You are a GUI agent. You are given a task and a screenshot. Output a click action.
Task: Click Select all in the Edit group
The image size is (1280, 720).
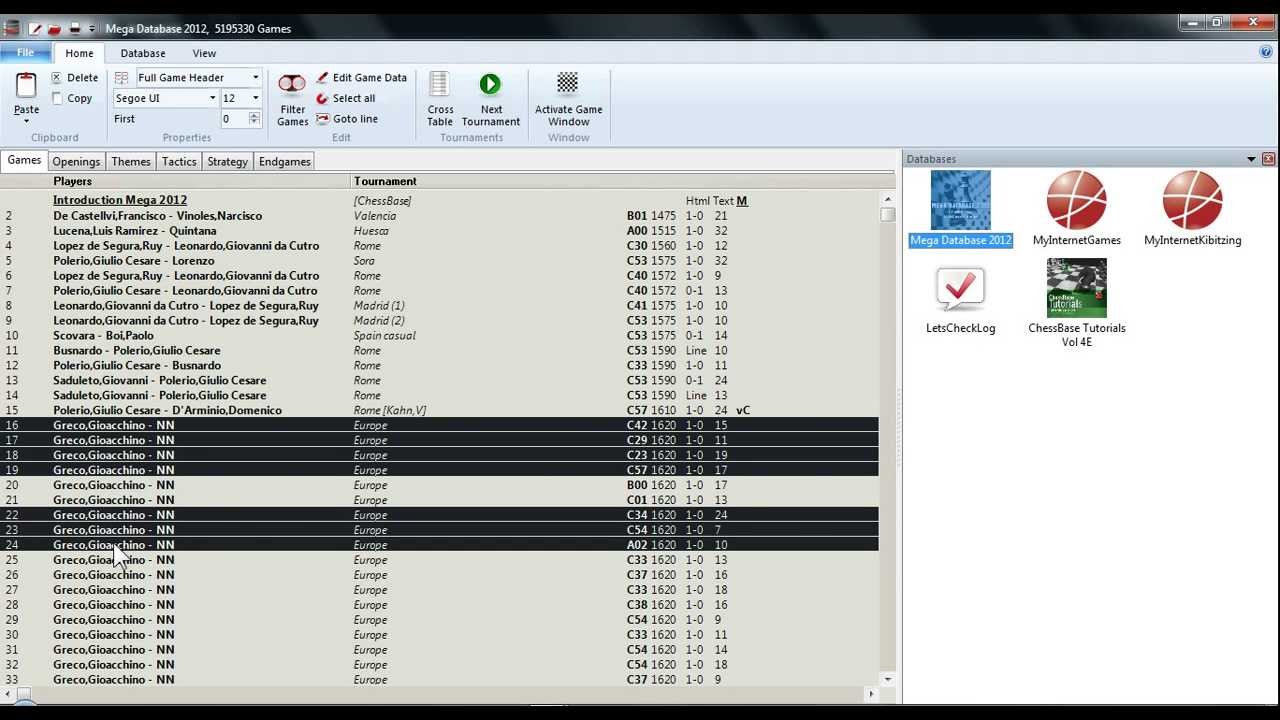[346, 98]
